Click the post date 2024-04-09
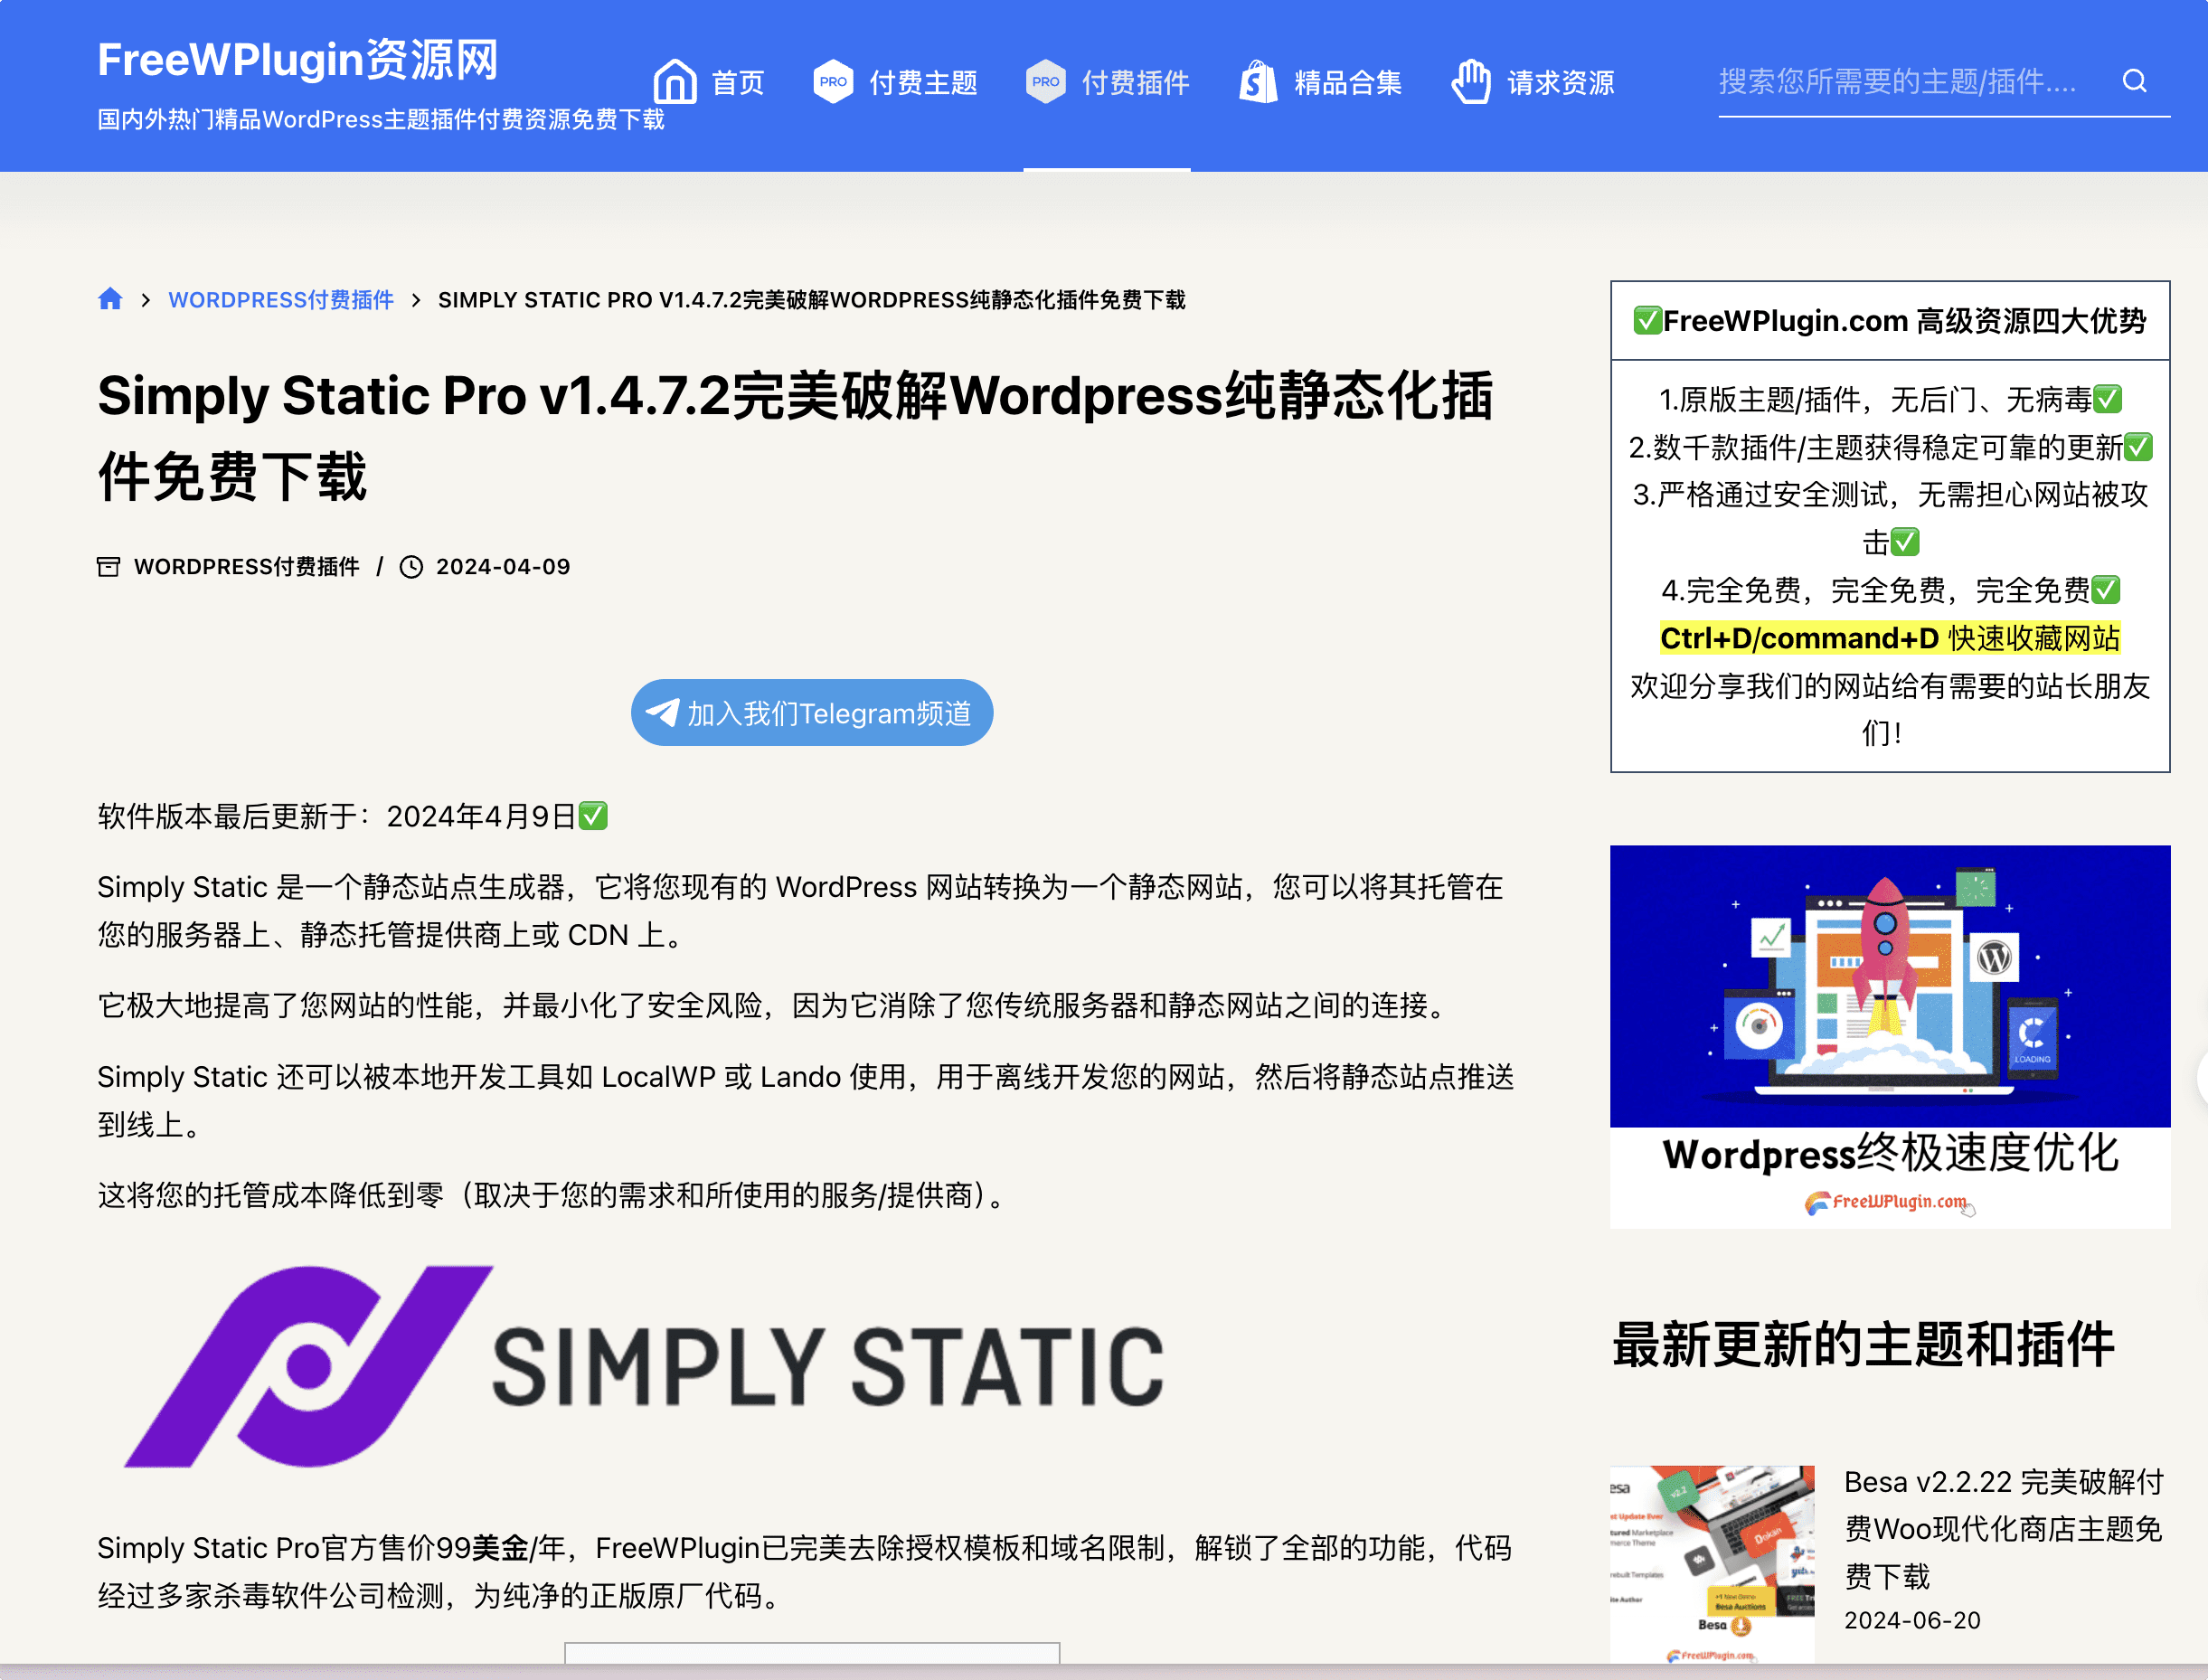 click(503, 567)
